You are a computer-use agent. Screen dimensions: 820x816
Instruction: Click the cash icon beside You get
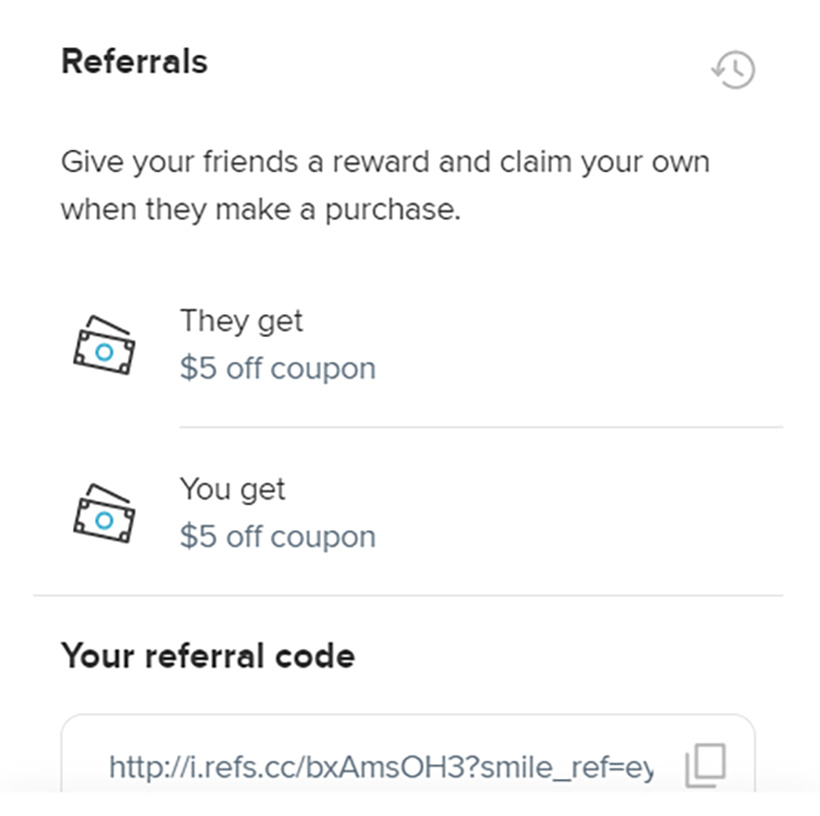coord(104,513)
